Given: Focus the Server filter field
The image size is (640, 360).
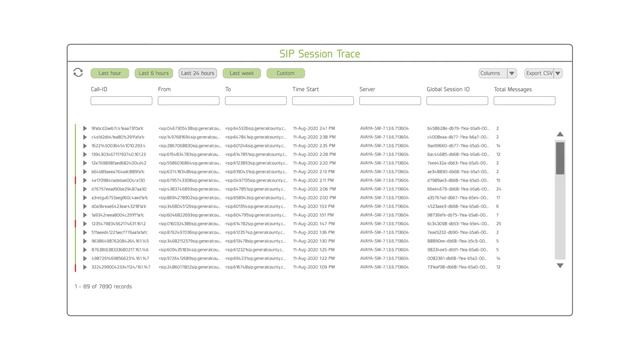Looking at the screenshot, I should pyautogui.click(x=390, y=100).
